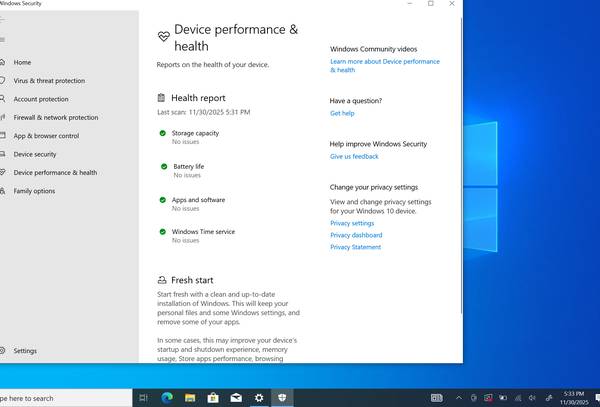This screenshot has height=407, width=600.
Task: Select Device performance & health menu item
Action: [55, 173]
